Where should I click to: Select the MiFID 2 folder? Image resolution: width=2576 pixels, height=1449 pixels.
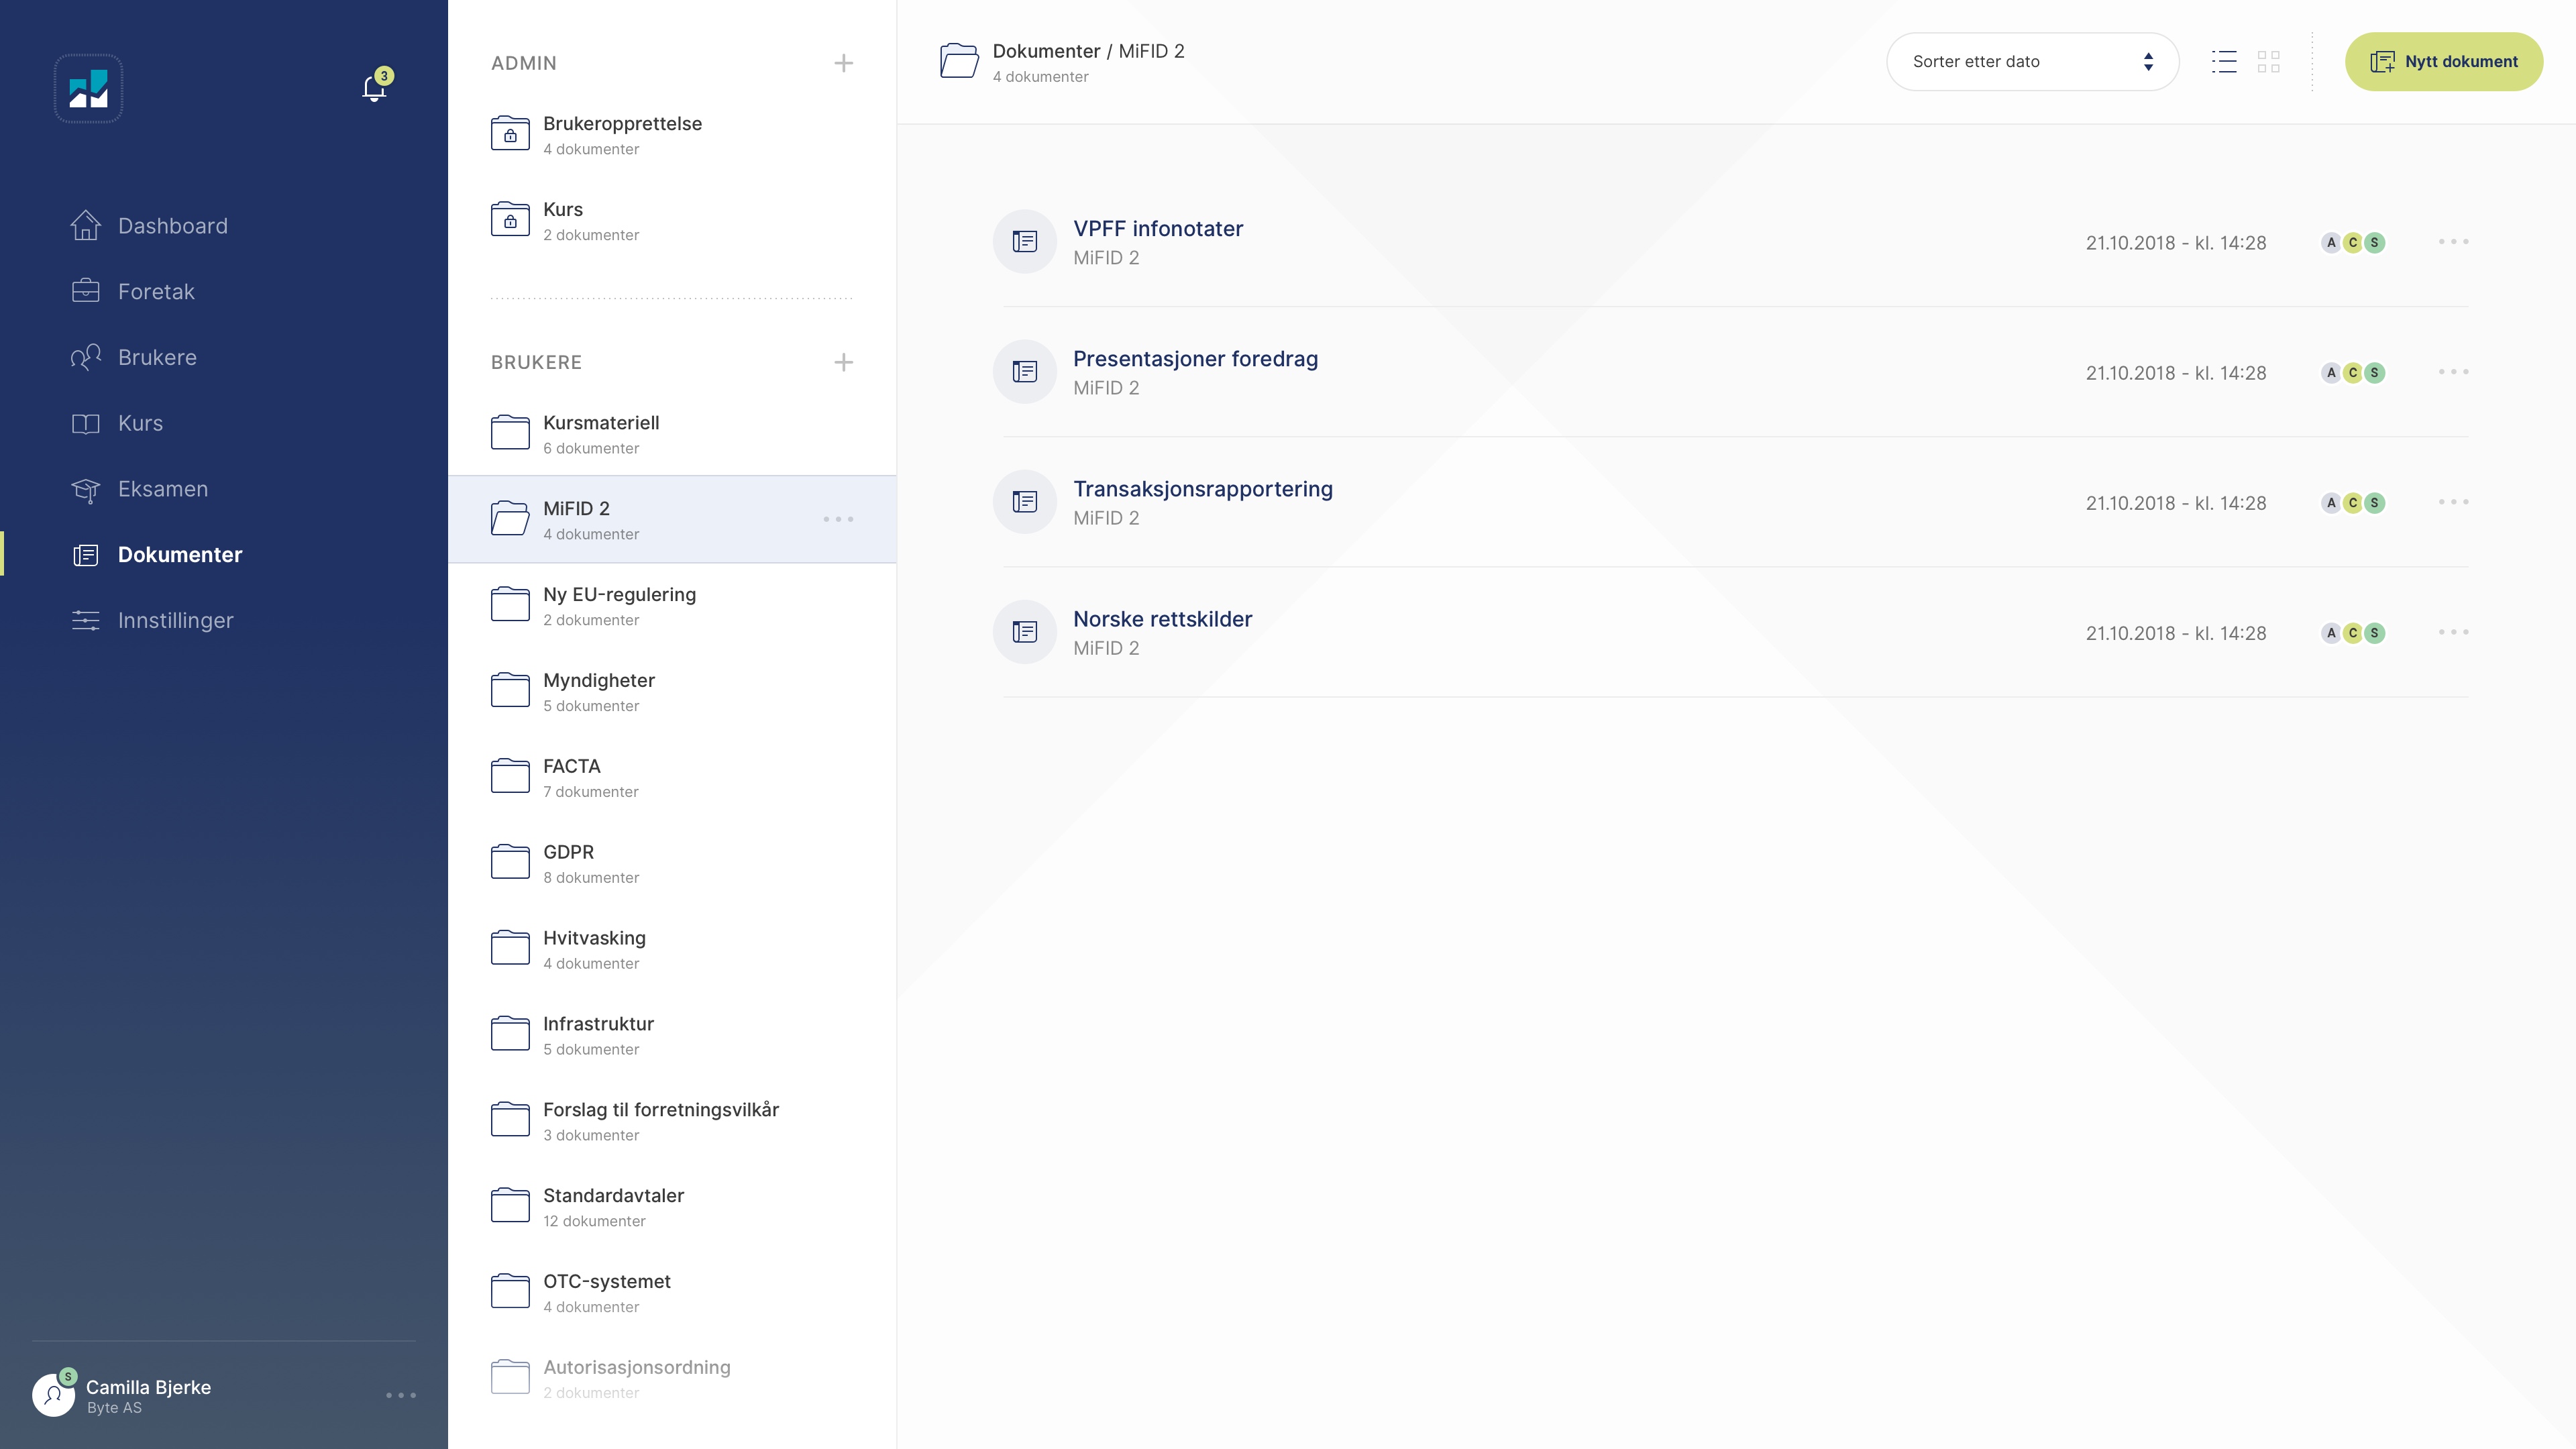point(672,520)
